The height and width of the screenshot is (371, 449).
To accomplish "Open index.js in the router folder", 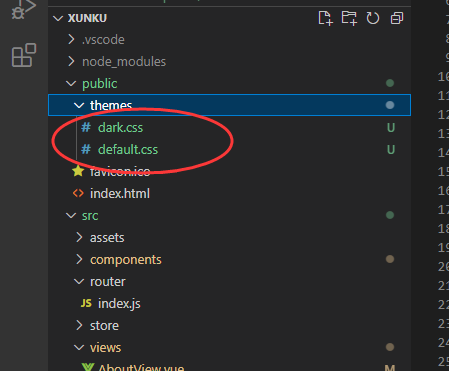I will (x=119, y=304).
